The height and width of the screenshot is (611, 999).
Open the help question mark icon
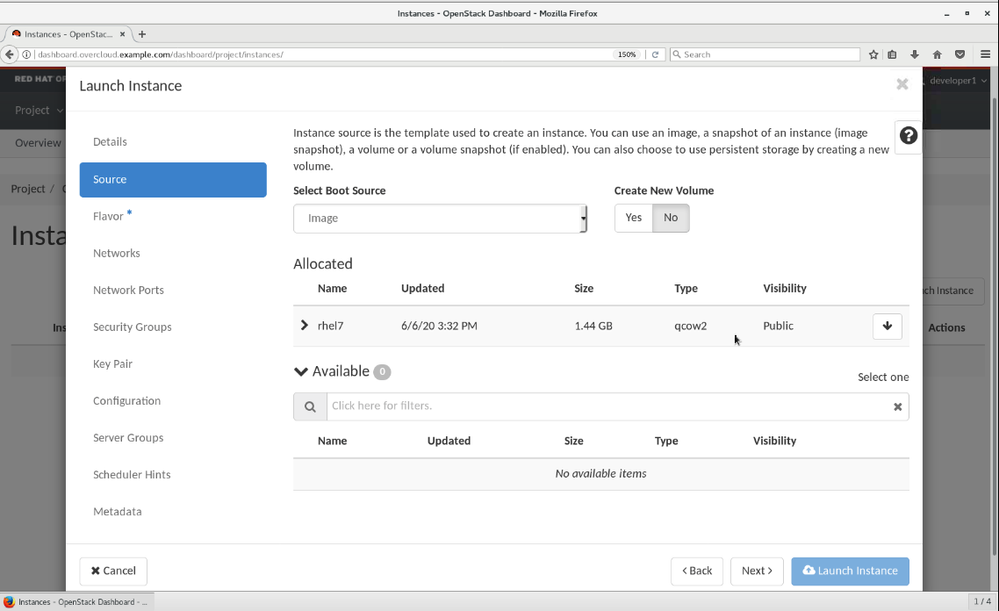908,136
